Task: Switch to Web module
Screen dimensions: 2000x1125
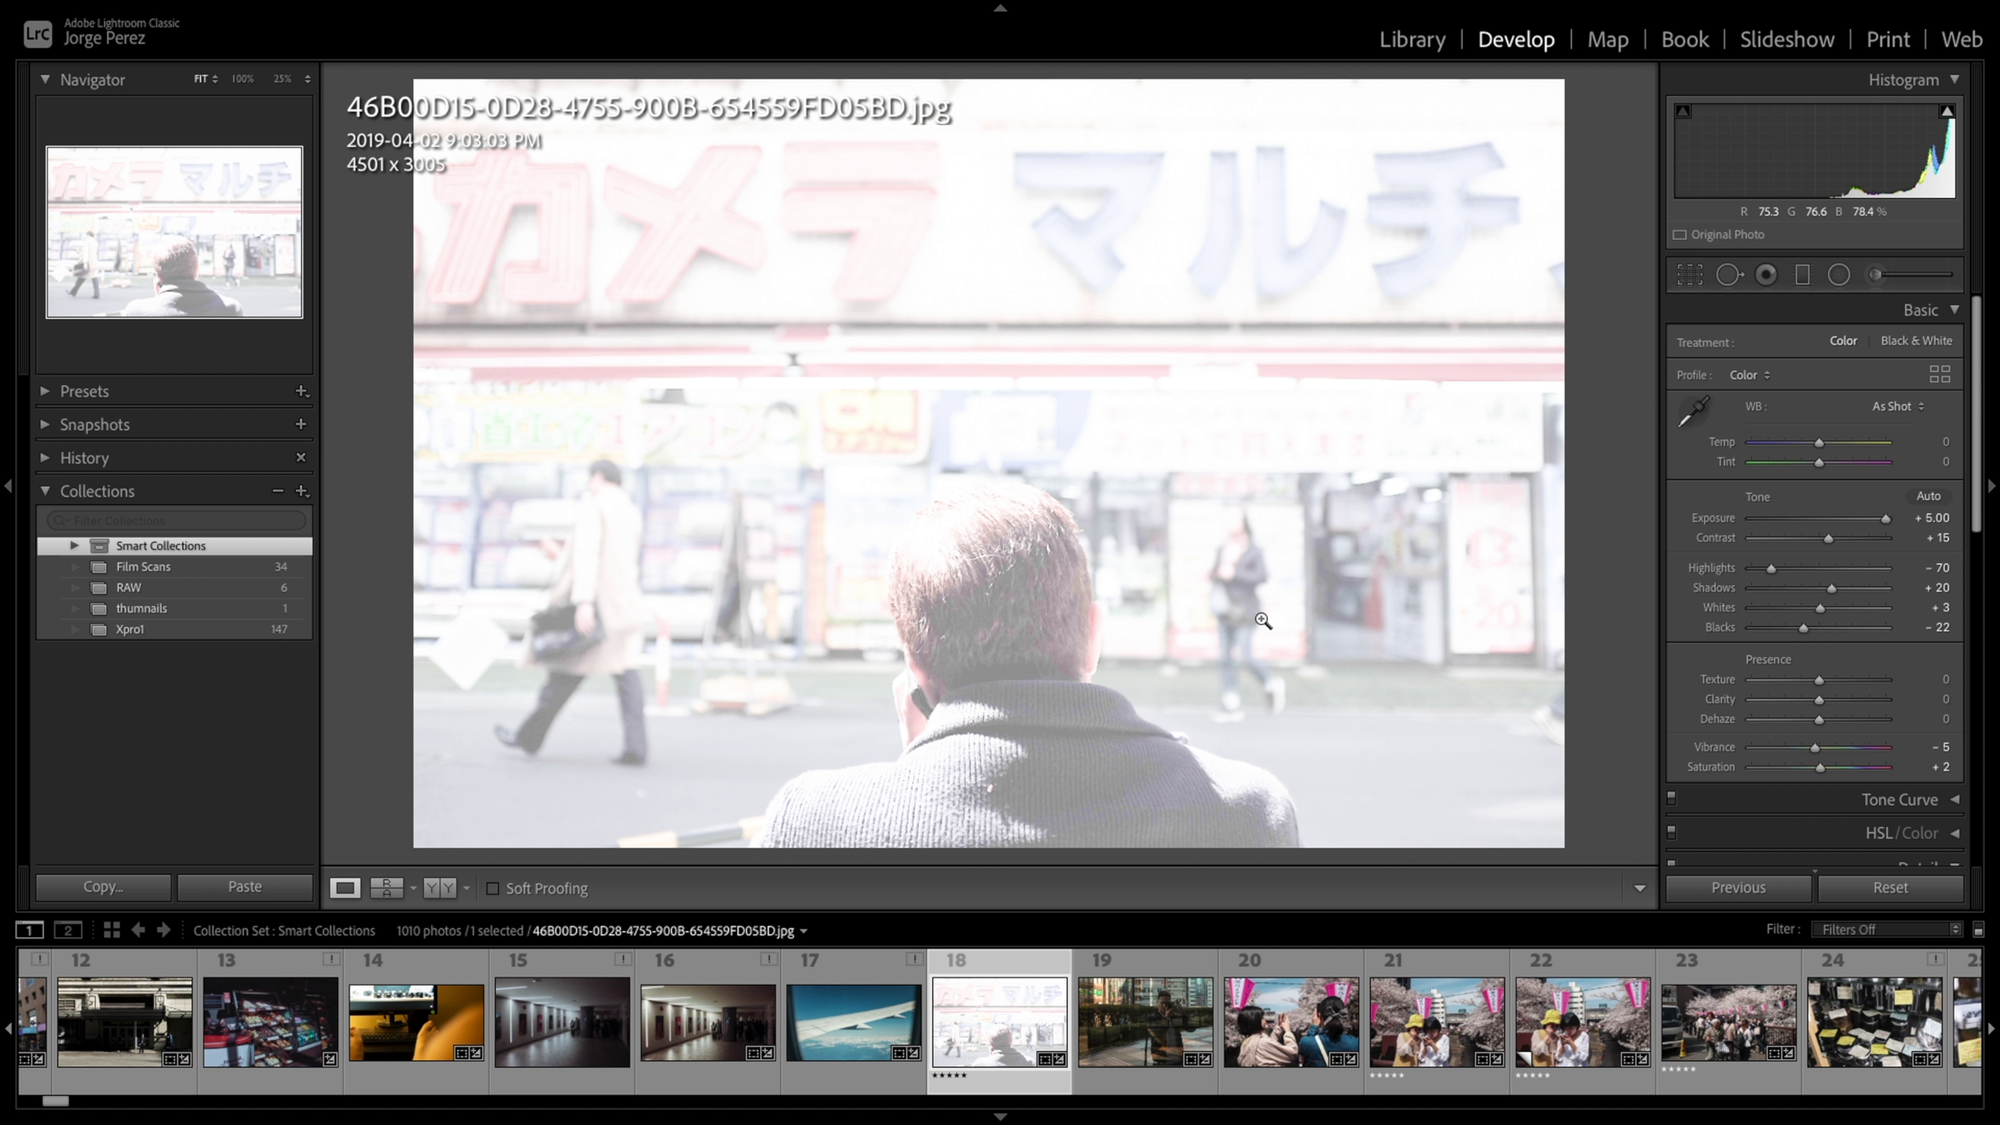Action: pyautogui.click(x=1961, y=39)
